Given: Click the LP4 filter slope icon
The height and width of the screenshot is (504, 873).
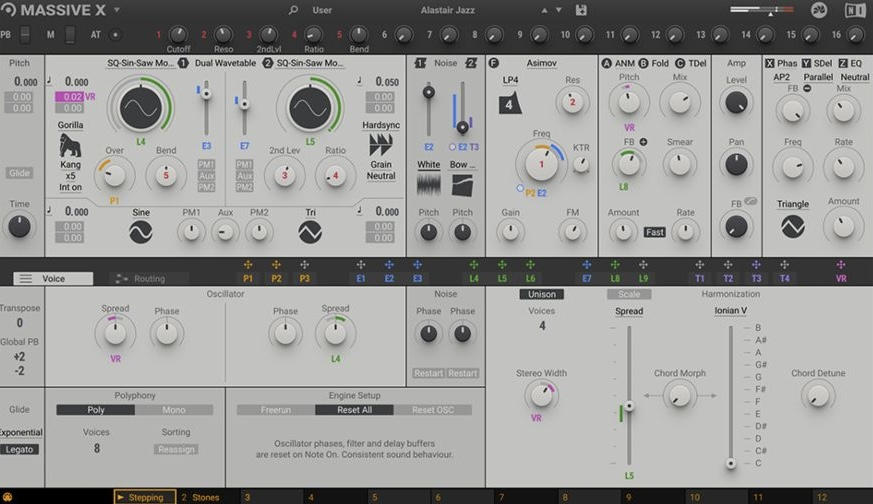Looking at the screenshot, I should coord(510,103).
